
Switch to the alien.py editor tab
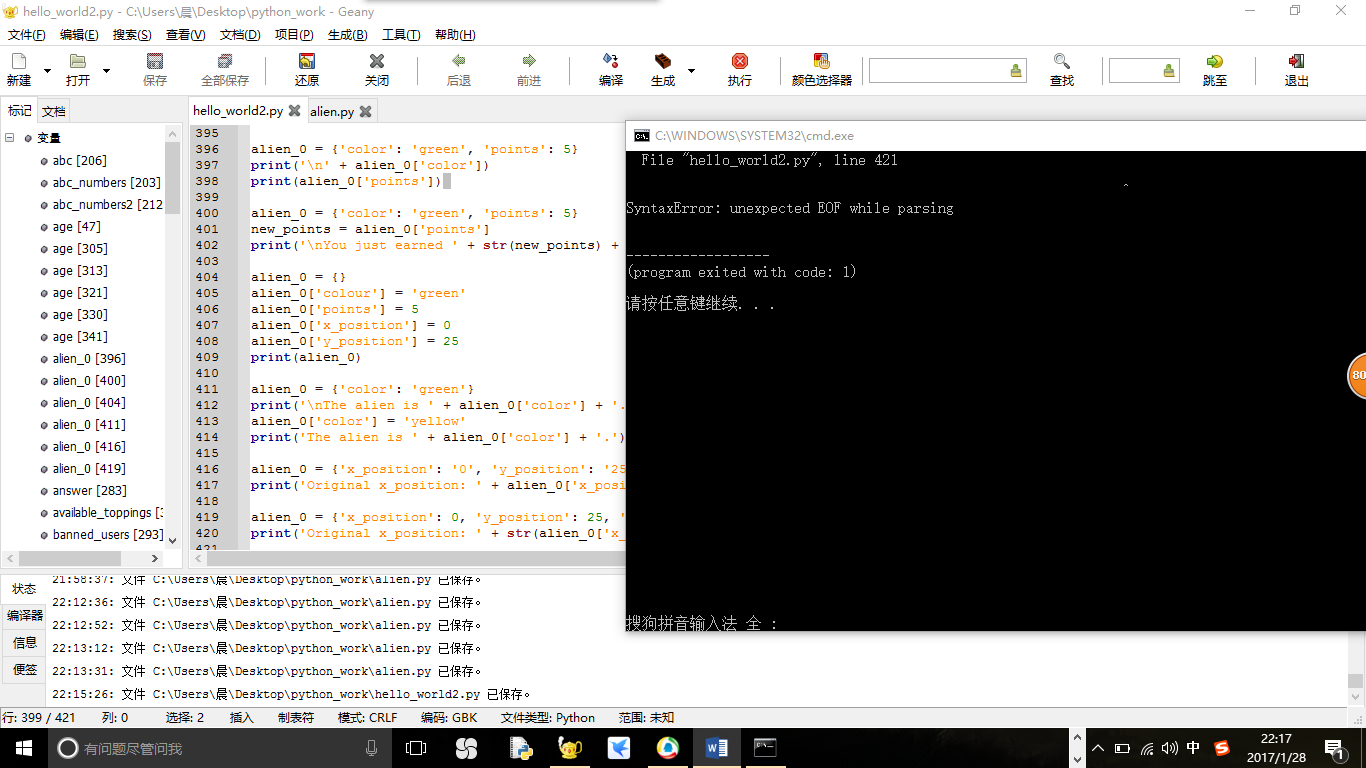[x=331, y=111]
